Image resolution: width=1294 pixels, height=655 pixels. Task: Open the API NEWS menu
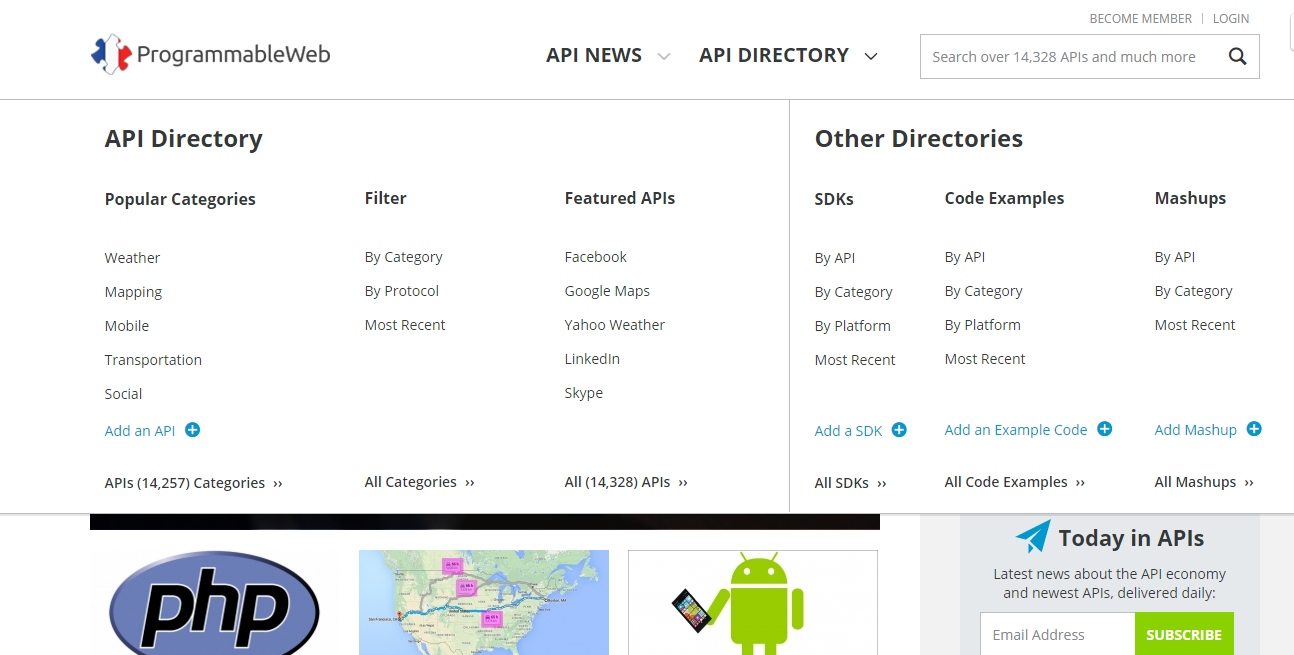[x=594, y=56]
